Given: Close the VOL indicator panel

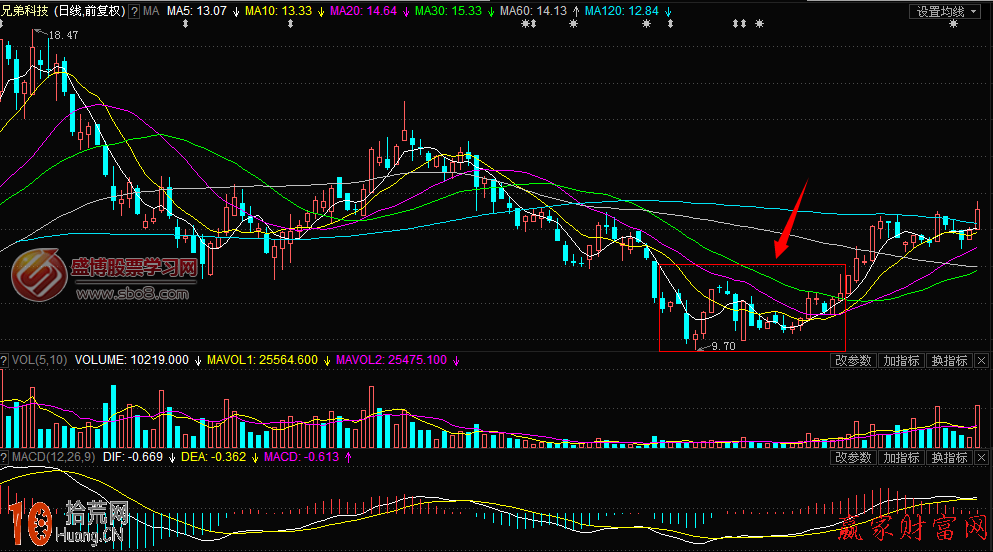Looking at the screenshot, I should coord(982,361).
